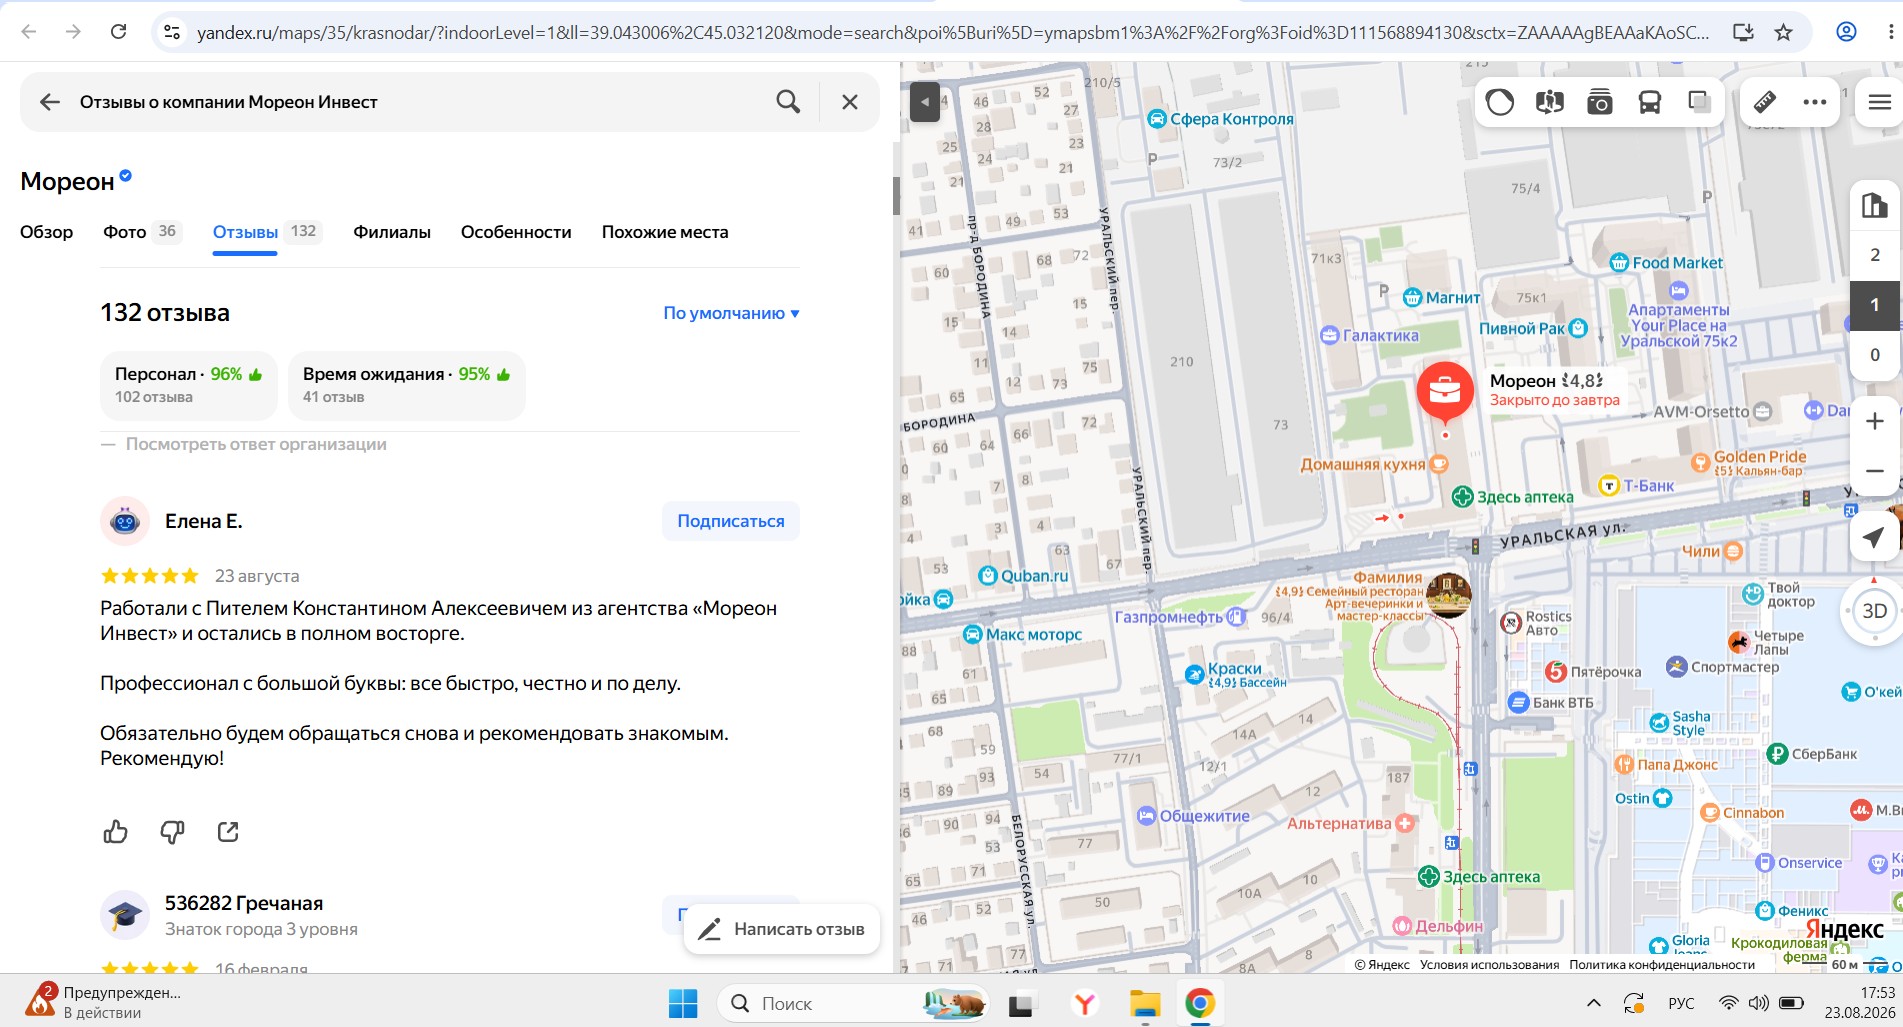Open the По умолчанию sort dropdown
Viewport: 1903px width, 1027px height.
click(731, 313)
